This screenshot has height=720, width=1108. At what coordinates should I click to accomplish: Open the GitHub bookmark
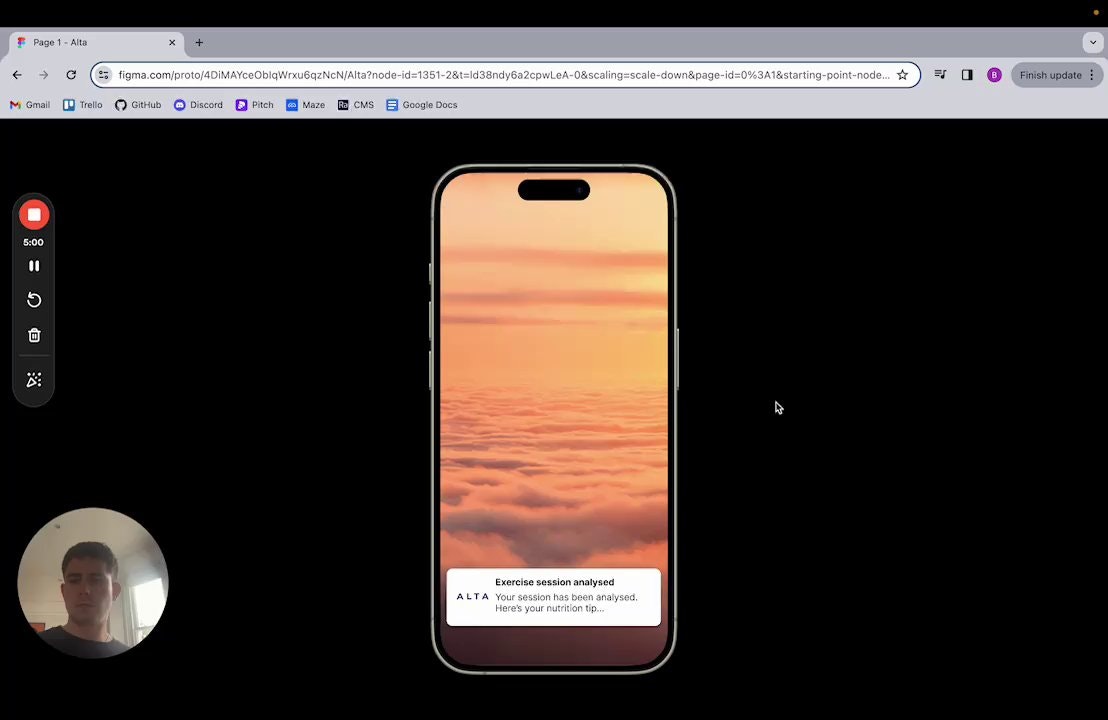(x=138, y=105)
